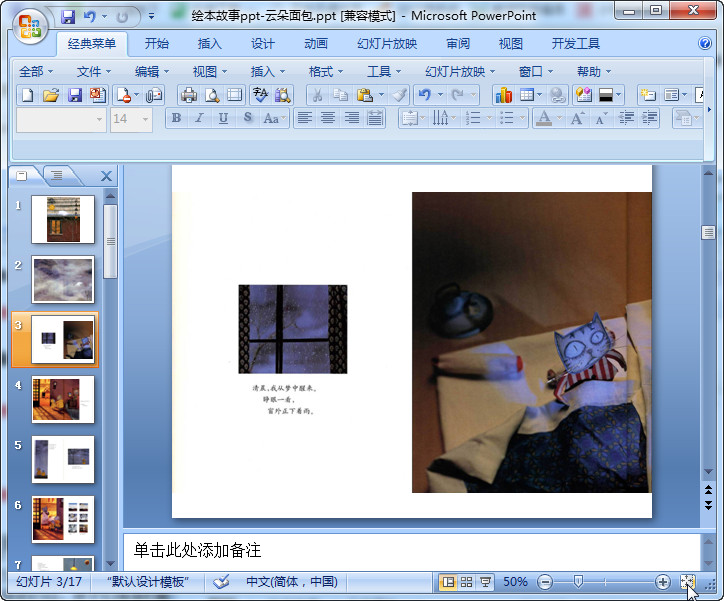Select the font color A swatch
The height and width of the screenshot is (601, 724).
pos(544,119)
